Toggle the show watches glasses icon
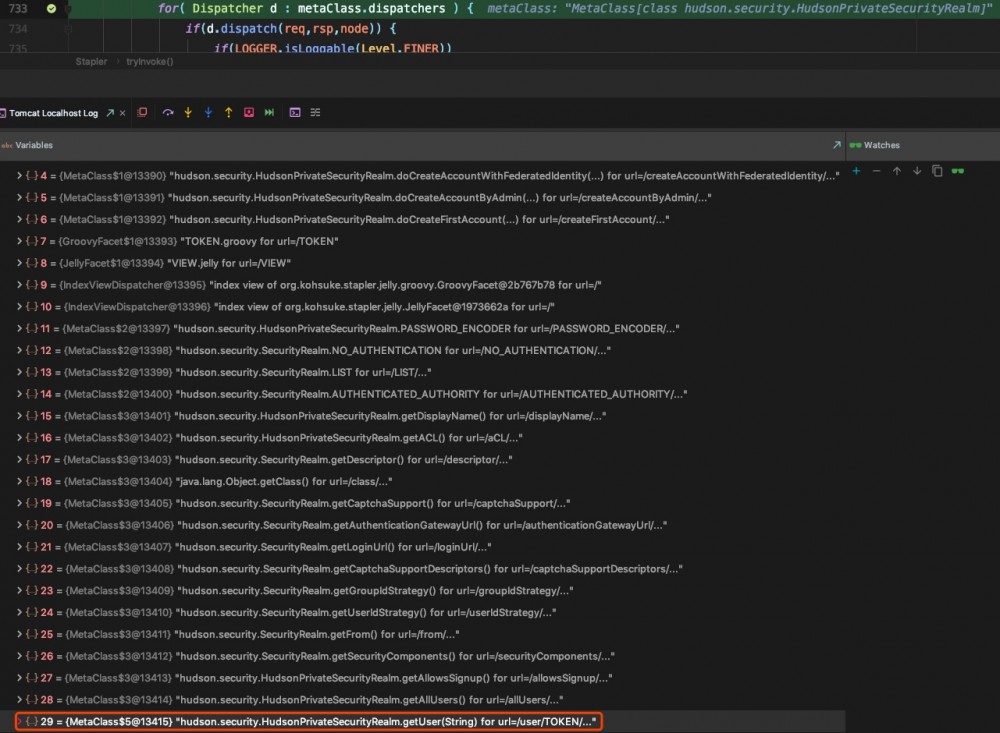 958,171
